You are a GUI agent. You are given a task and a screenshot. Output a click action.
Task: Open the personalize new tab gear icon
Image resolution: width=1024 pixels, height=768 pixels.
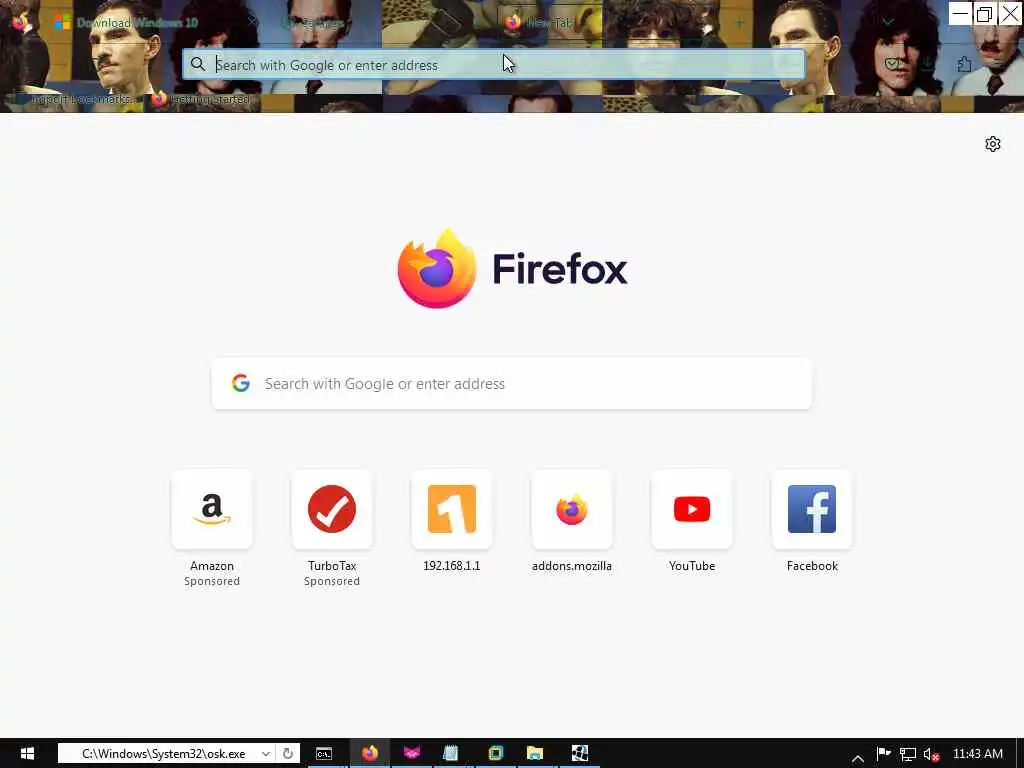pyautogui.click(x=993, y=144)
